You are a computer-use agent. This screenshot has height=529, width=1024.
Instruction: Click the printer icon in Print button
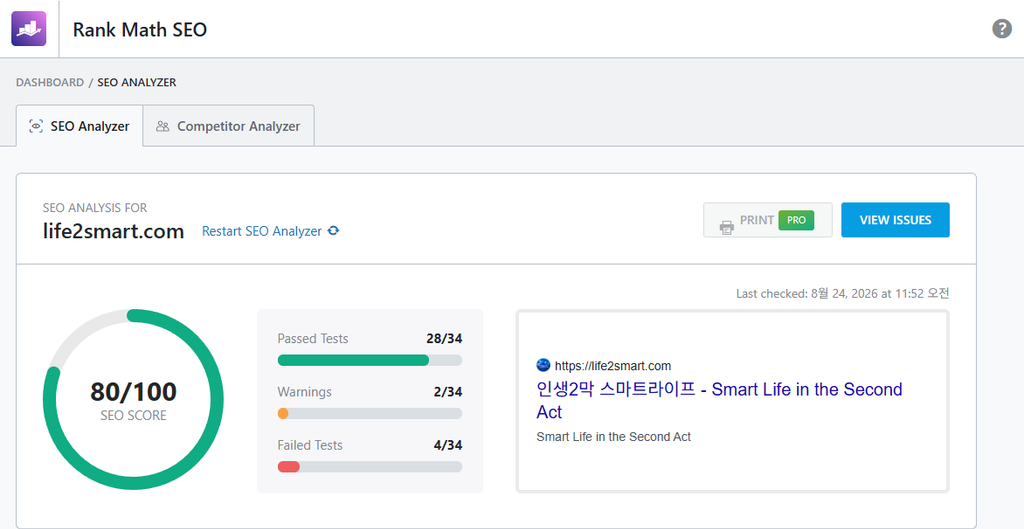pos(726,227)
